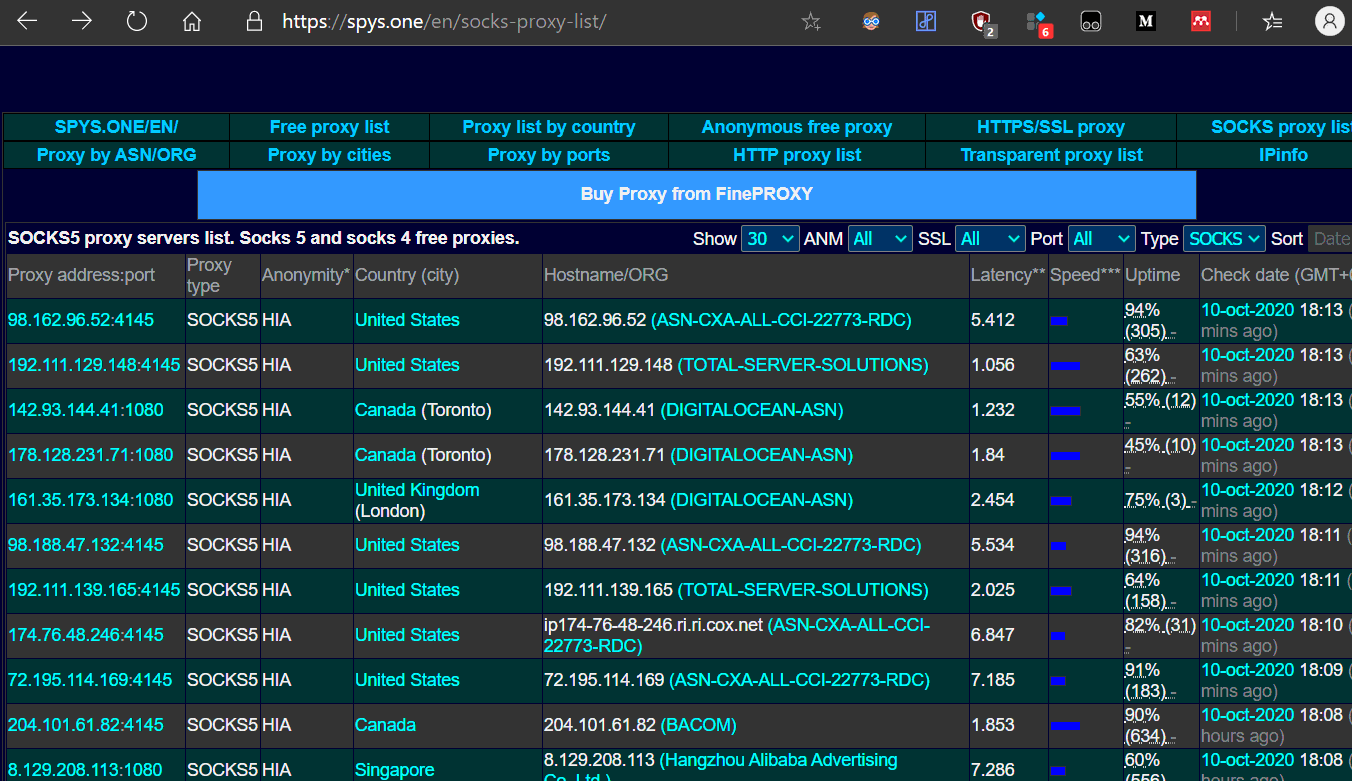Open the Free proxy list menu item
This screenshot has width=1352, height=781.
pyautogui.click(x=329, y=127)
